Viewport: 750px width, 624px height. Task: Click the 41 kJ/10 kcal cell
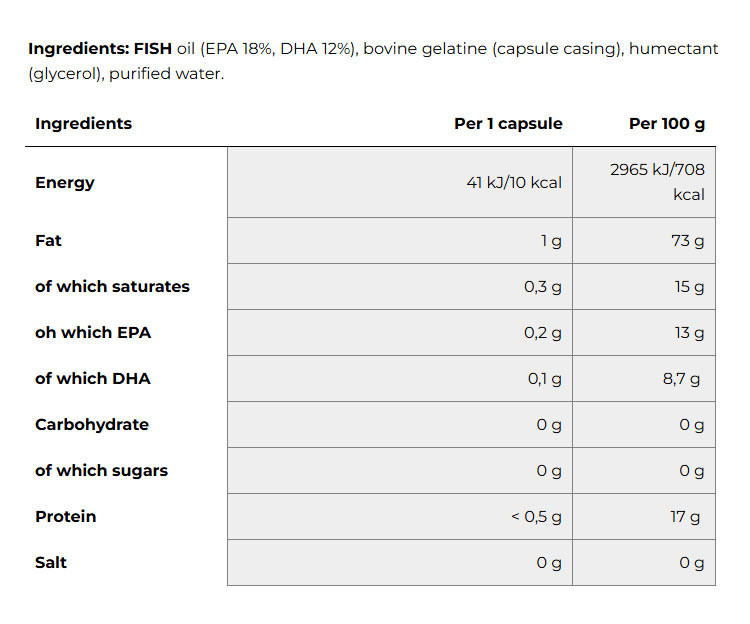[400, 182]
